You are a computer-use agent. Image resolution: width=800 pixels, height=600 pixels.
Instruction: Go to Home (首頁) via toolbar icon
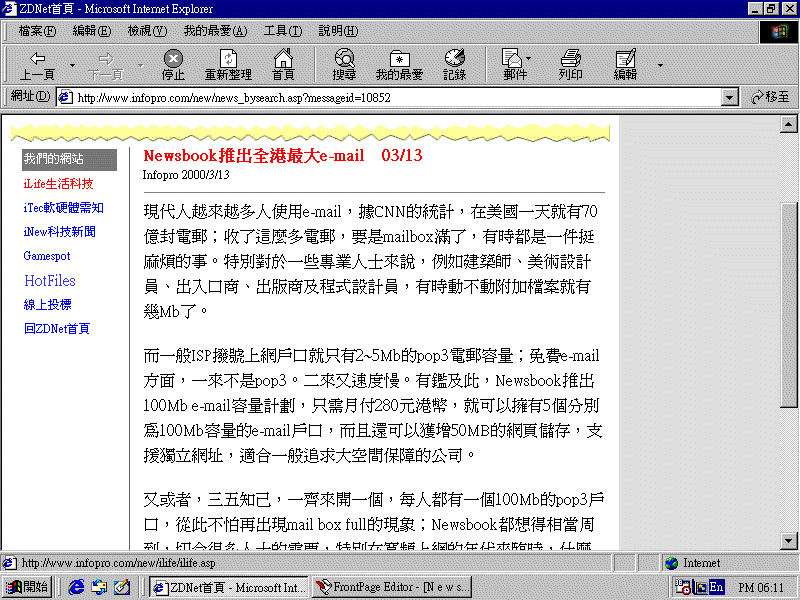point(283,64)
